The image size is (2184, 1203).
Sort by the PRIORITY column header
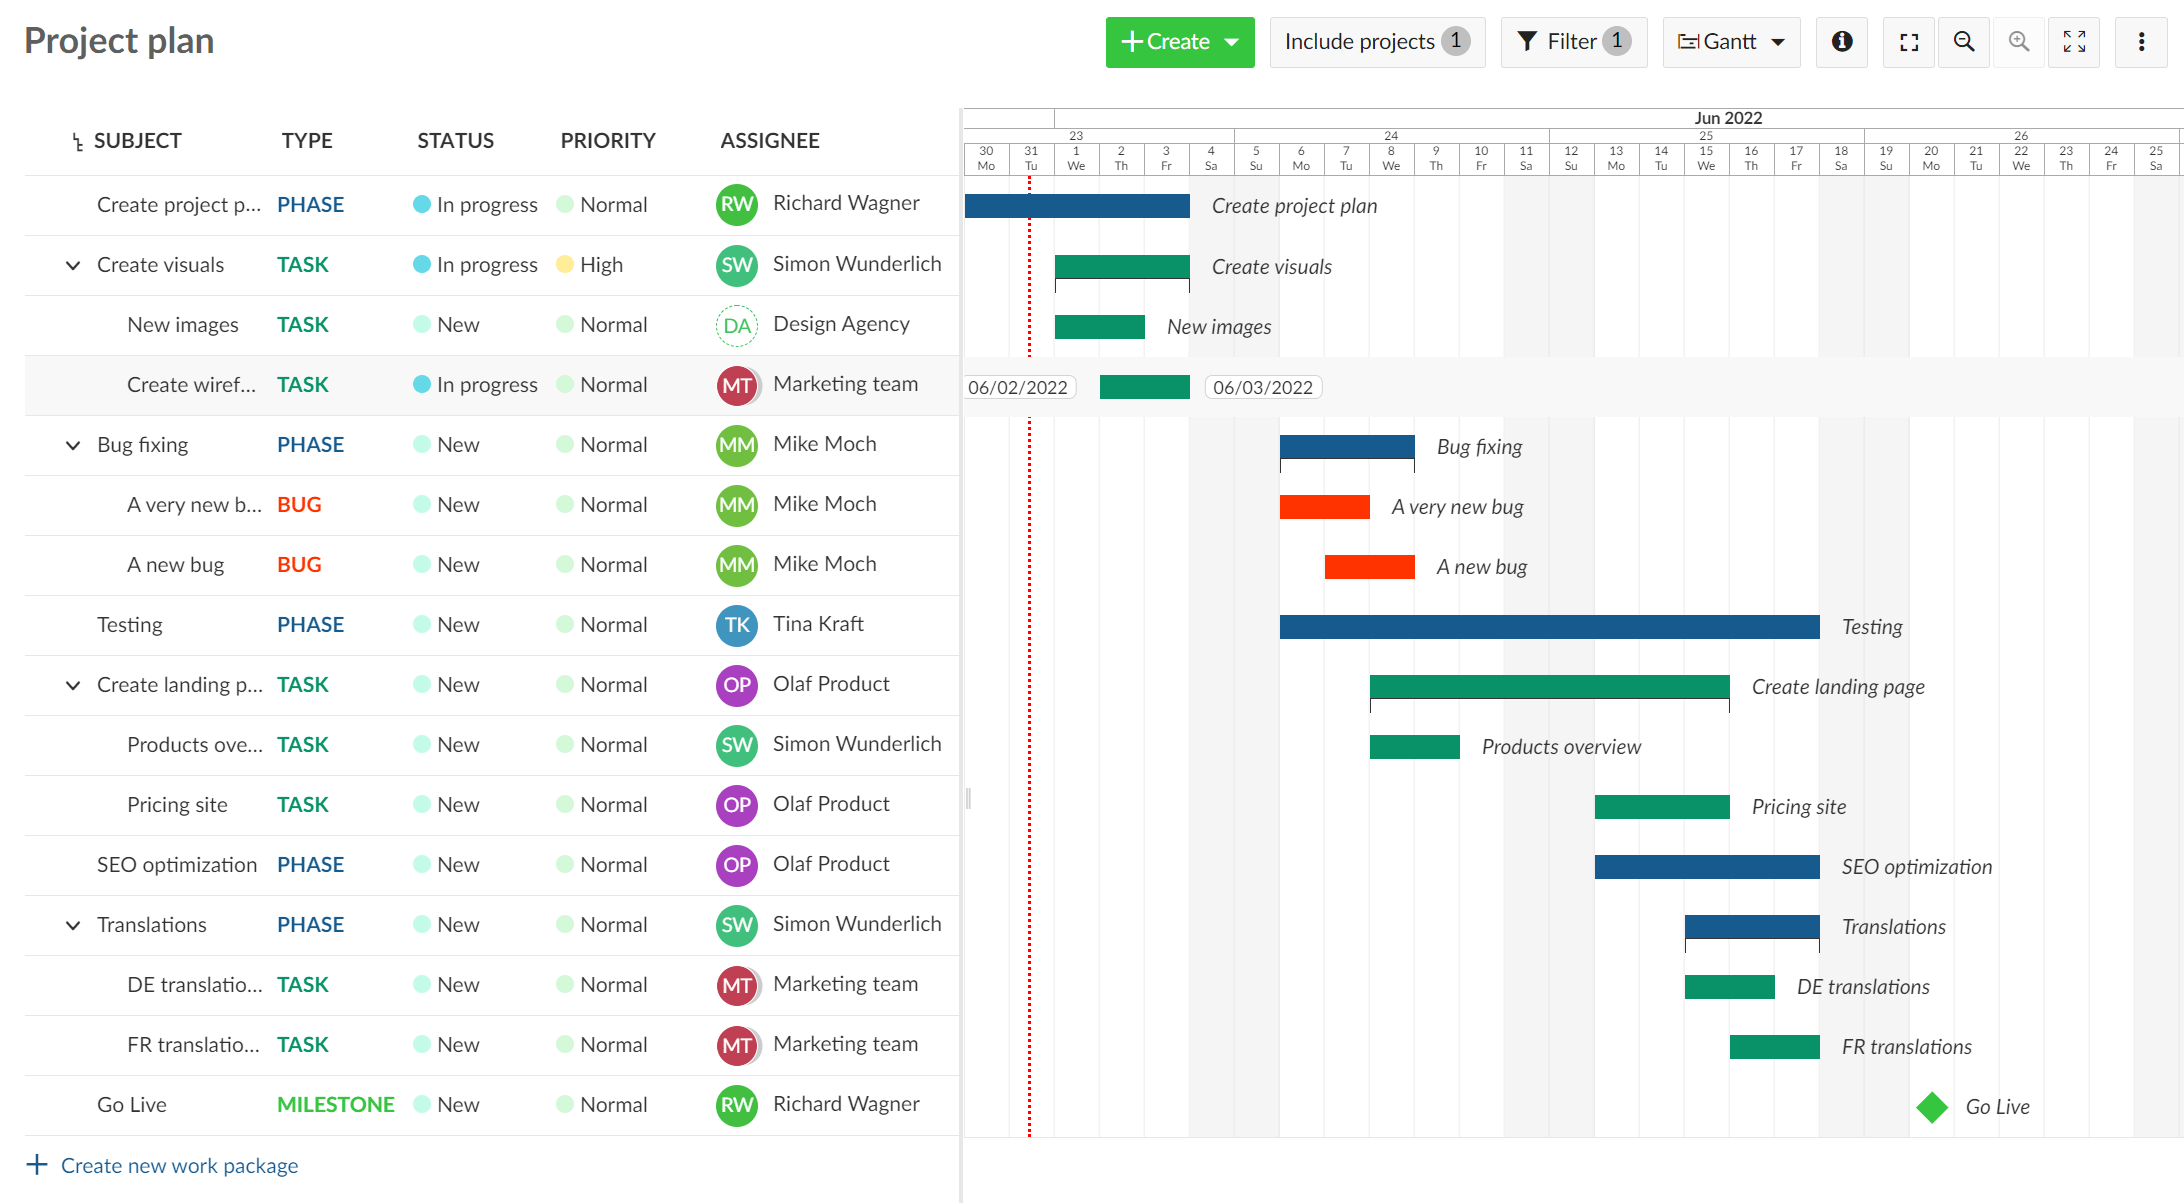point(607,141)
